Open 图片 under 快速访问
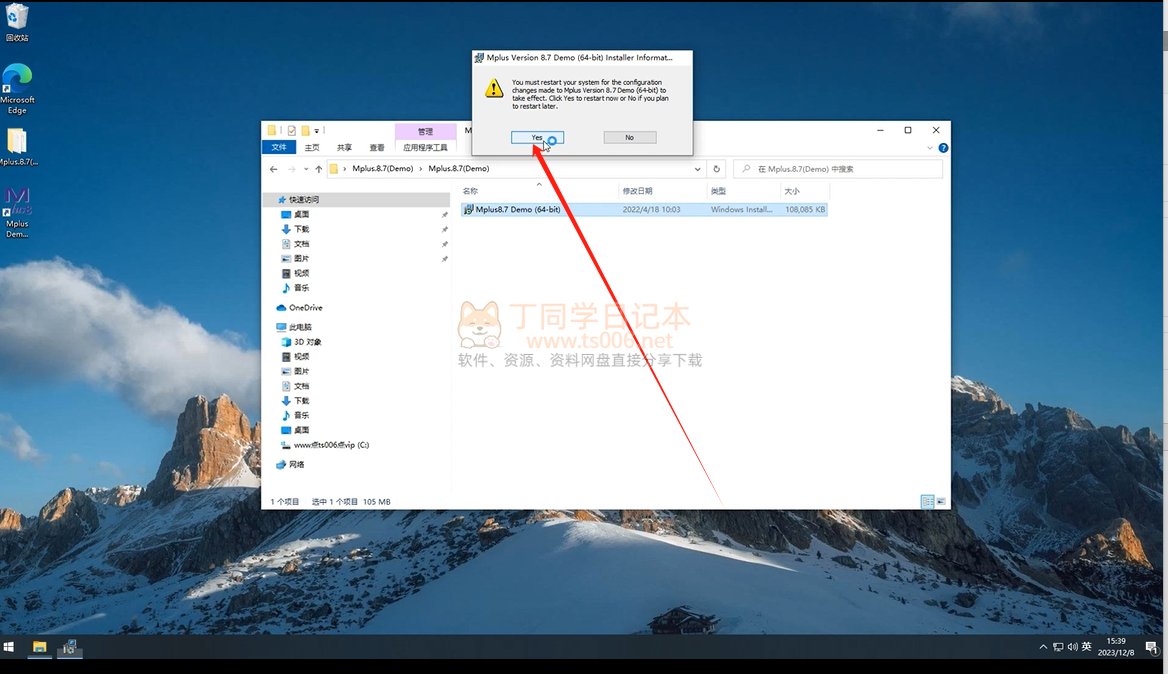This screenshot has width=1168, height=674. click(x=301, y=258)
